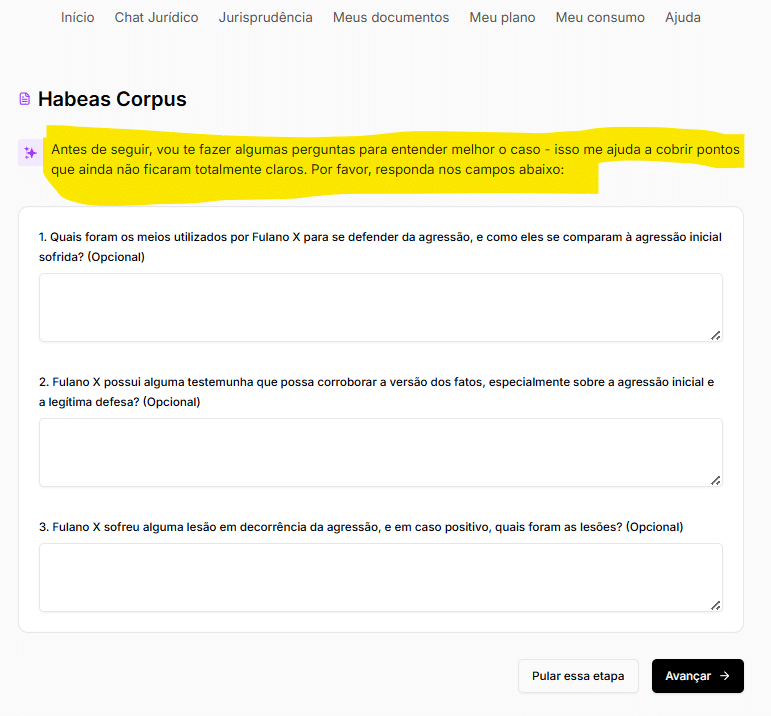771x716 pixels.
Task: Click the Habeas Corpus heading title
Action: click(112, 99)
